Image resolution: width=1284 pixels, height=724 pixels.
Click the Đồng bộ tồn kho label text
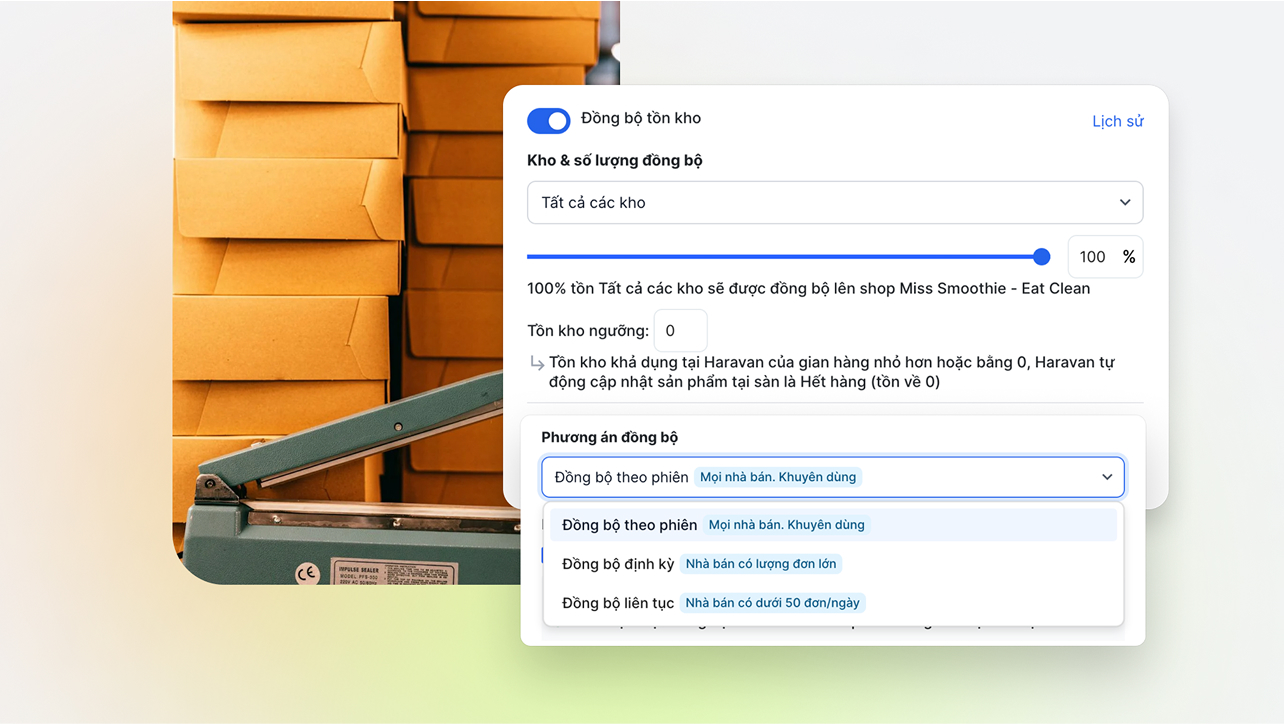pyautogui.click(x=641, y=118)
